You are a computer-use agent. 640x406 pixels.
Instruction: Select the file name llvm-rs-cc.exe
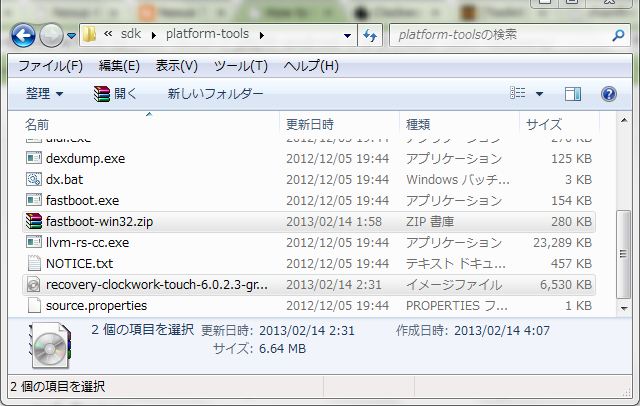click(87, 243)
